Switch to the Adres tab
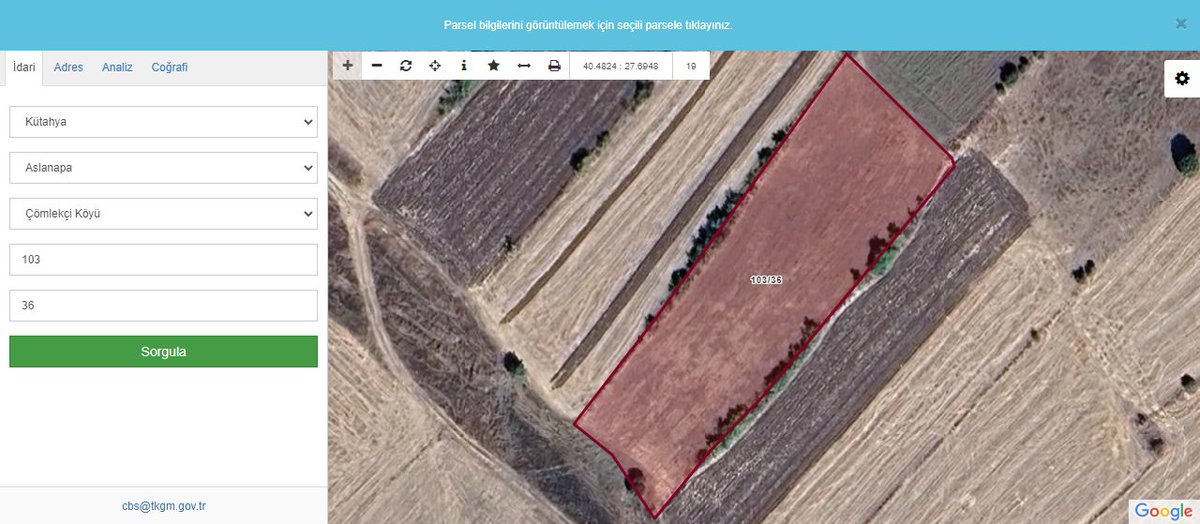Image resolution: width=1200 pixels, height=524 pixels. pos(68,67)
